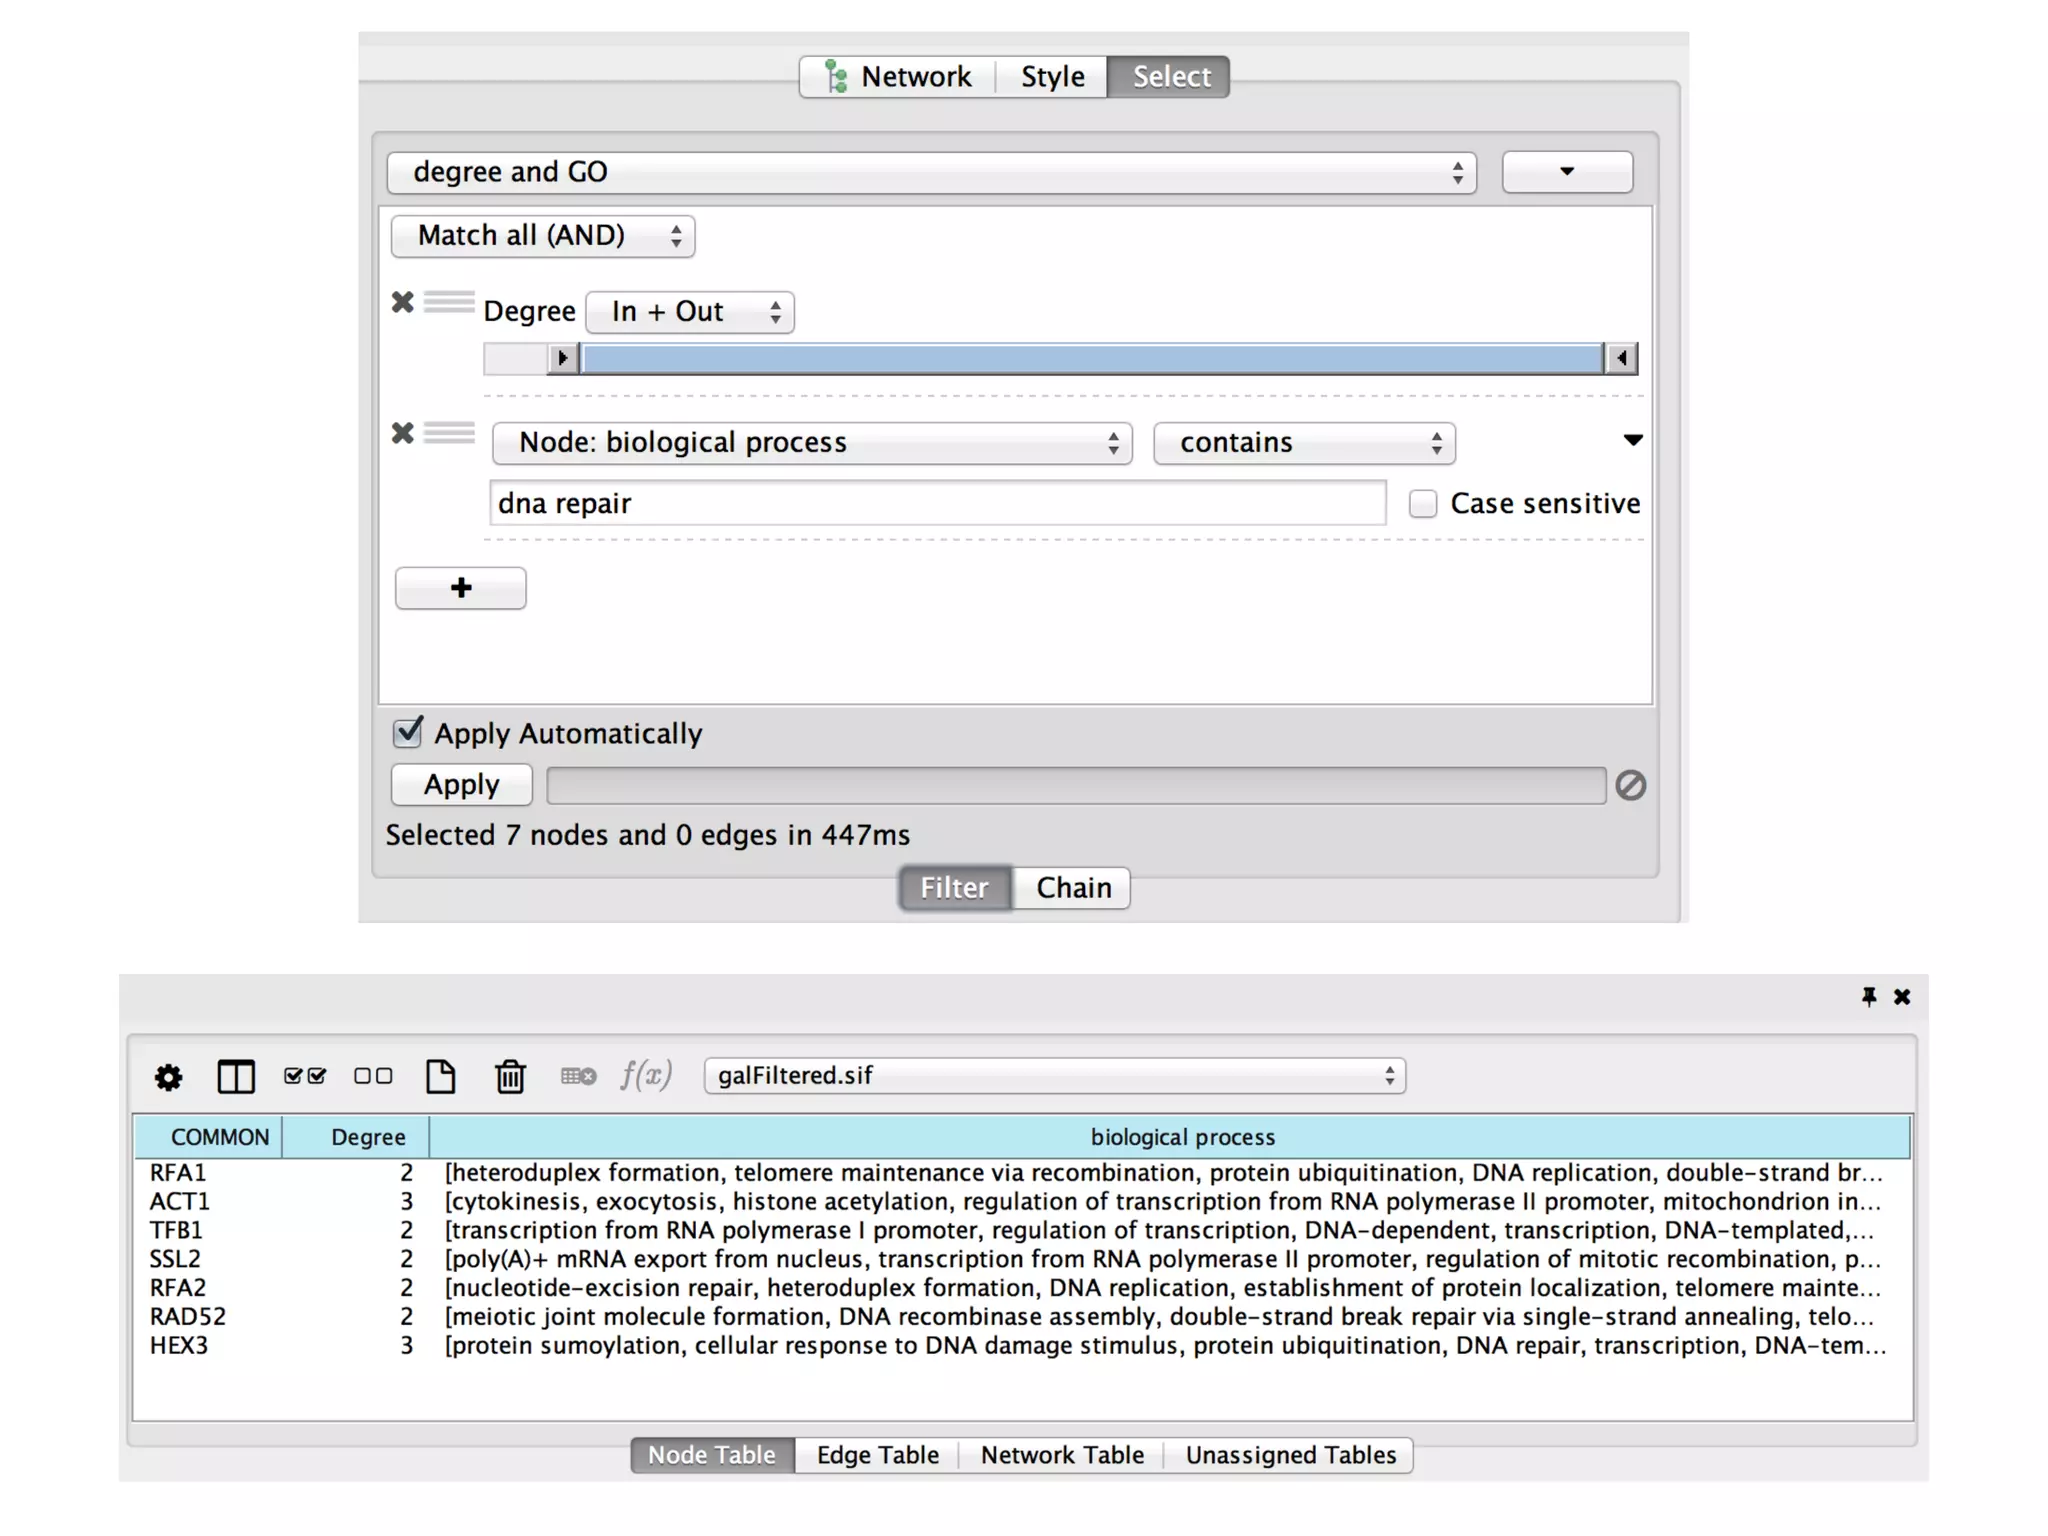Viewport: 2048px width, 1536px height.
Task: Click the delete columns trash icon
Action: pyautogui.click(x=510, y=1077)
